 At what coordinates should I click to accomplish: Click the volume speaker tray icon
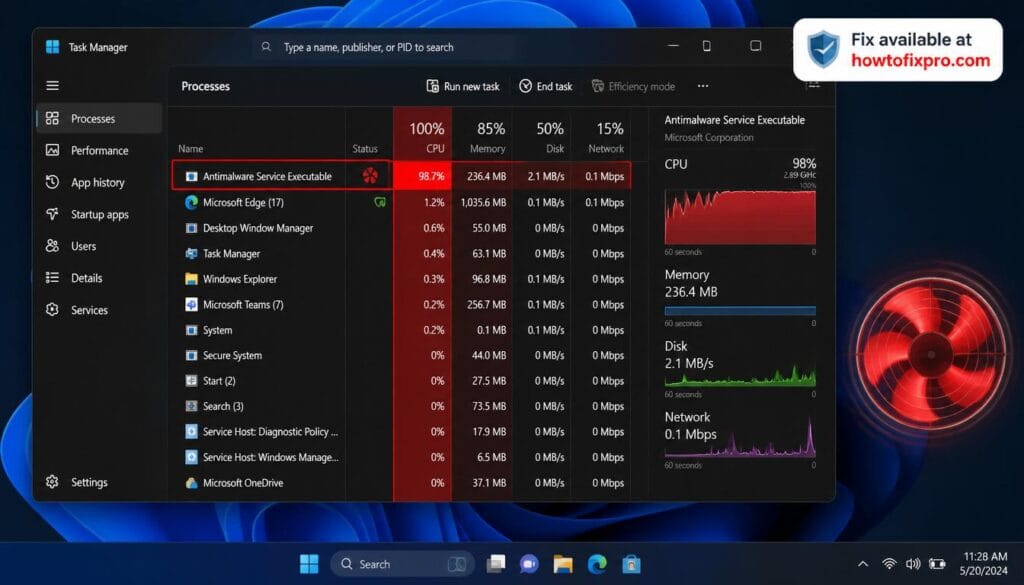(x=913, y=564)
